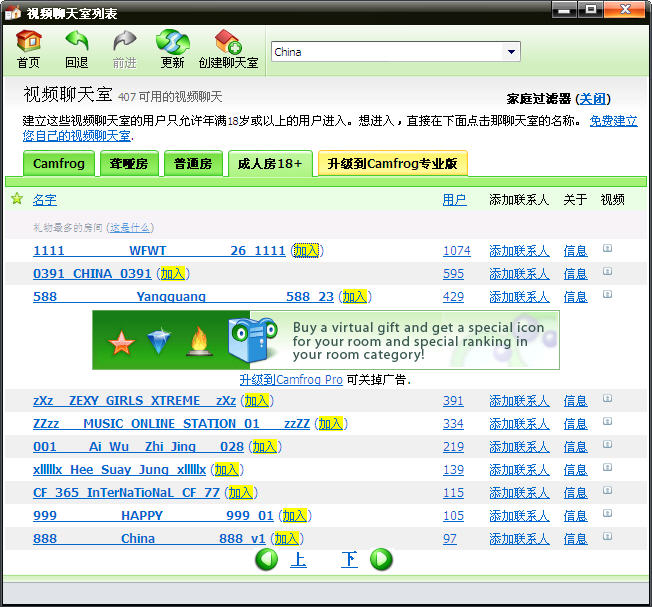Viewport: 652px width, 607px height.
Task: Click user count 595
Action: point(453,274)
